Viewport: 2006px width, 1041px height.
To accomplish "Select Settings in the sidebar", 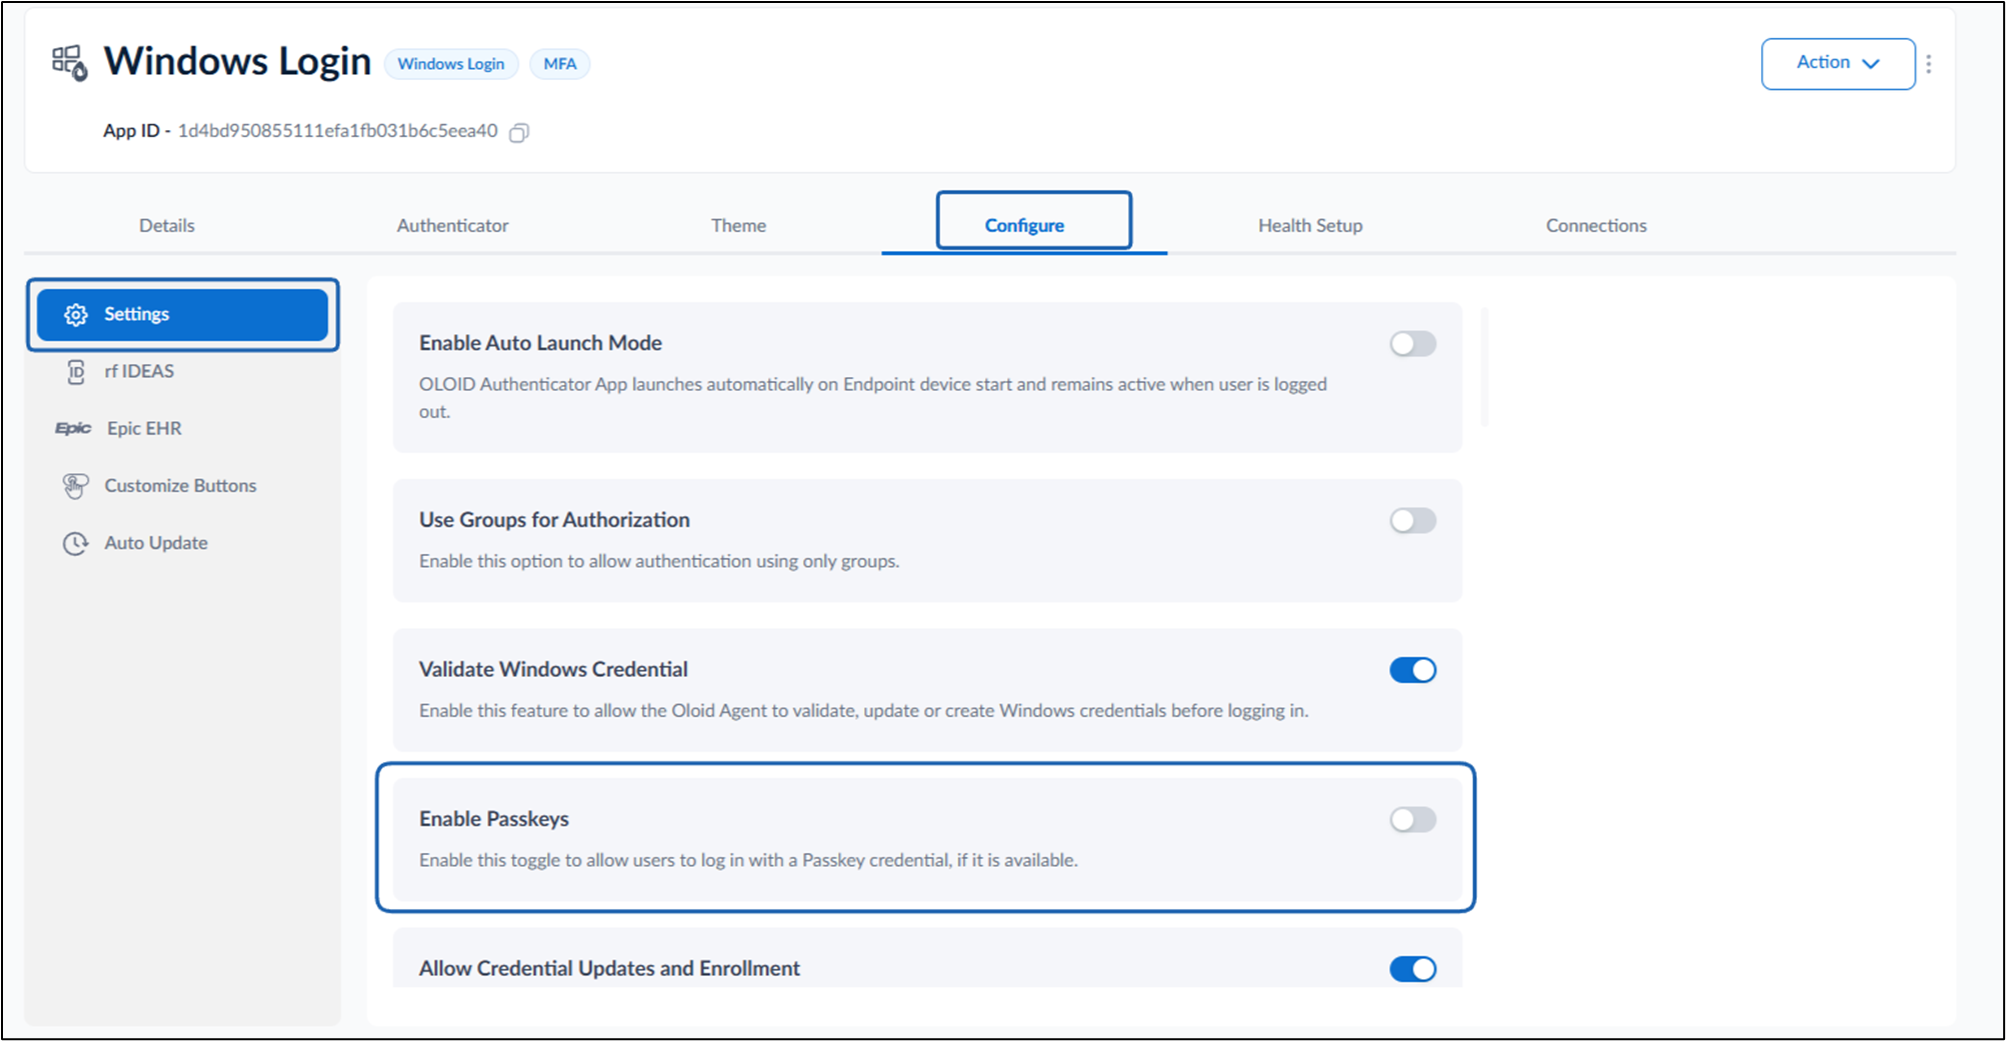I will [182, 315].
